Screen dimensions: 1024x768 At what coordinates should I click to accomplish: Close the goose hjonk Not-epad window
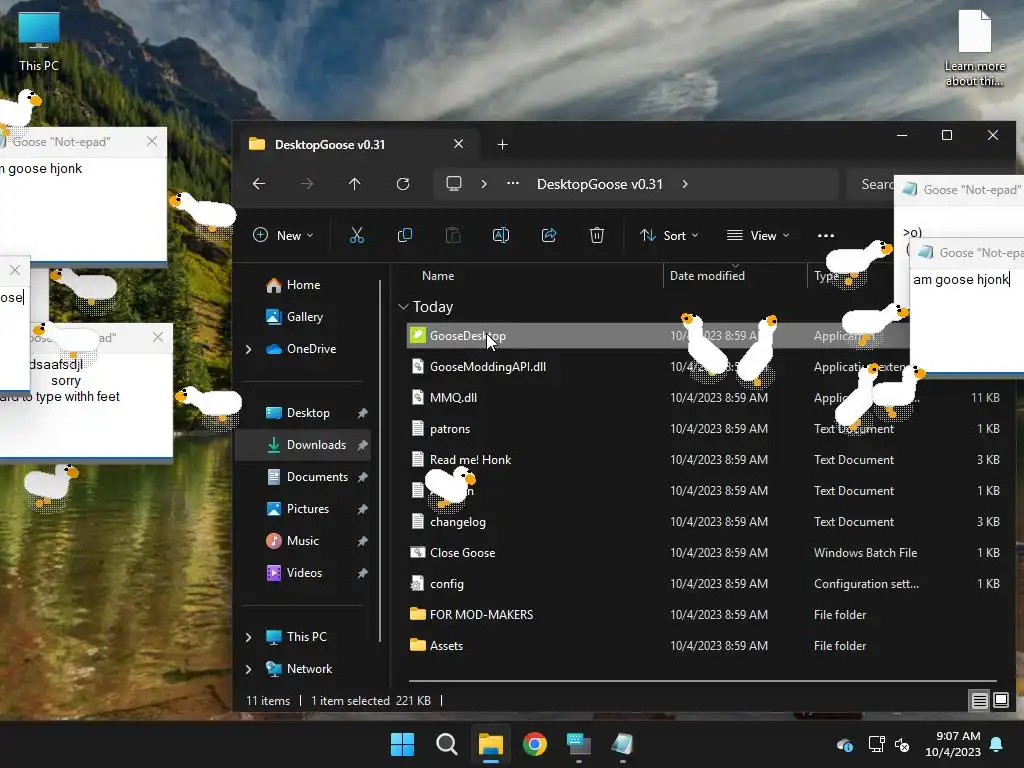coord(152,141)
